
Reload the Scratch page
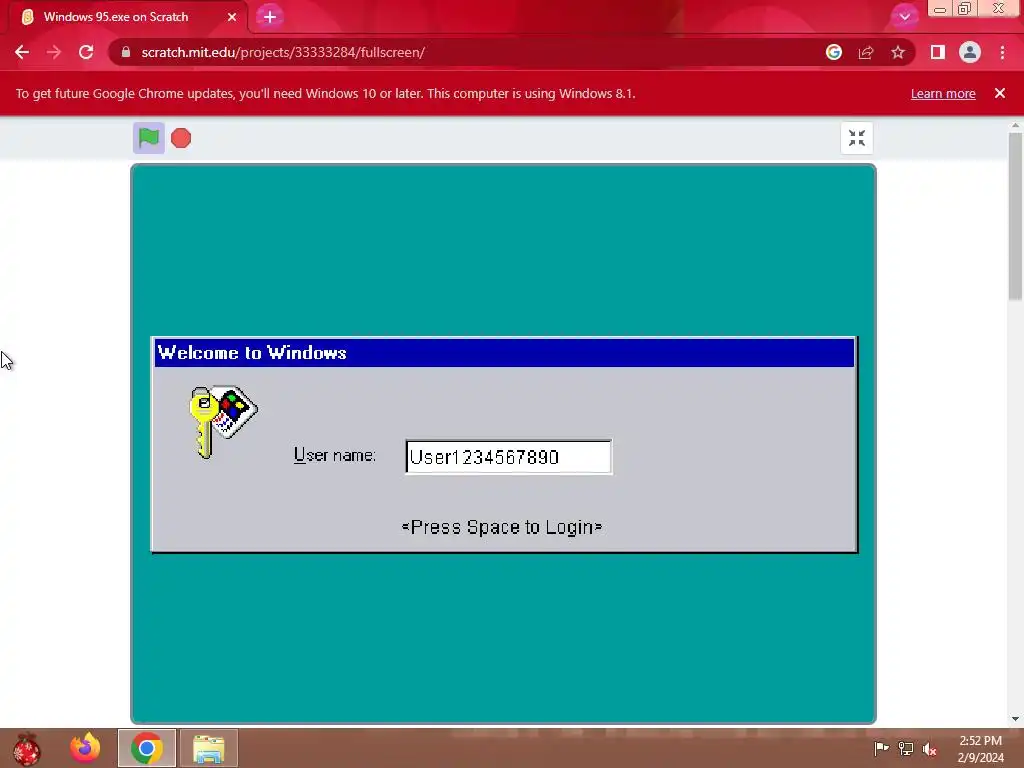pos(86,52)
